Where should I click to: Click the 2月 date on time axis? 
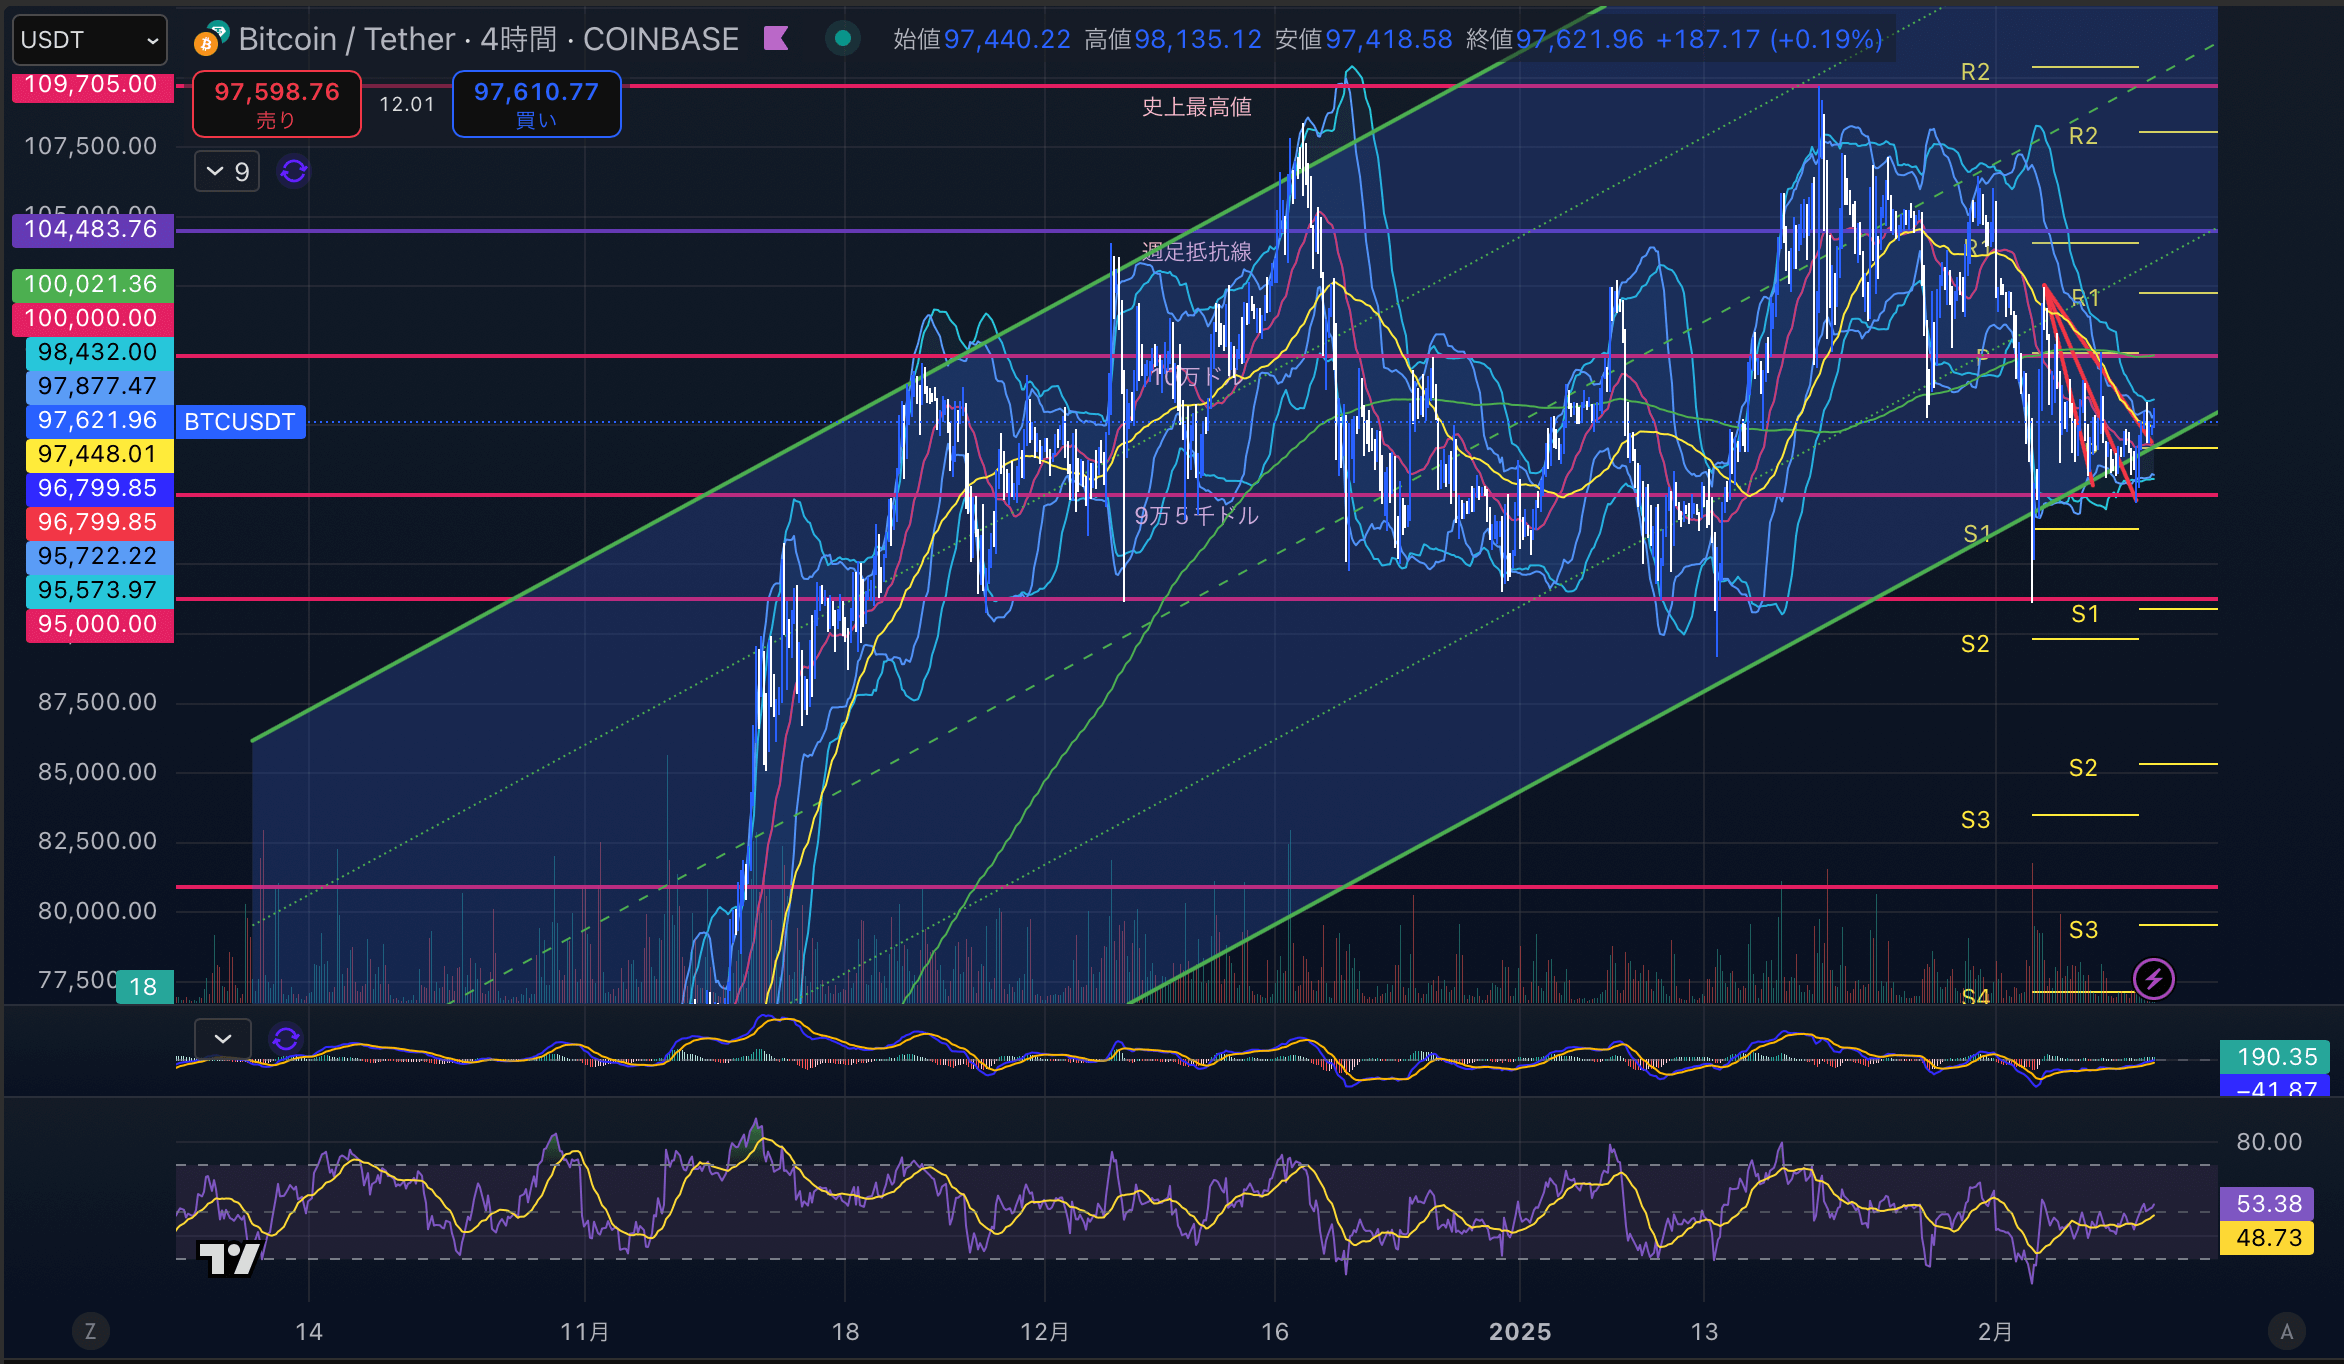pos(1995,1332)
